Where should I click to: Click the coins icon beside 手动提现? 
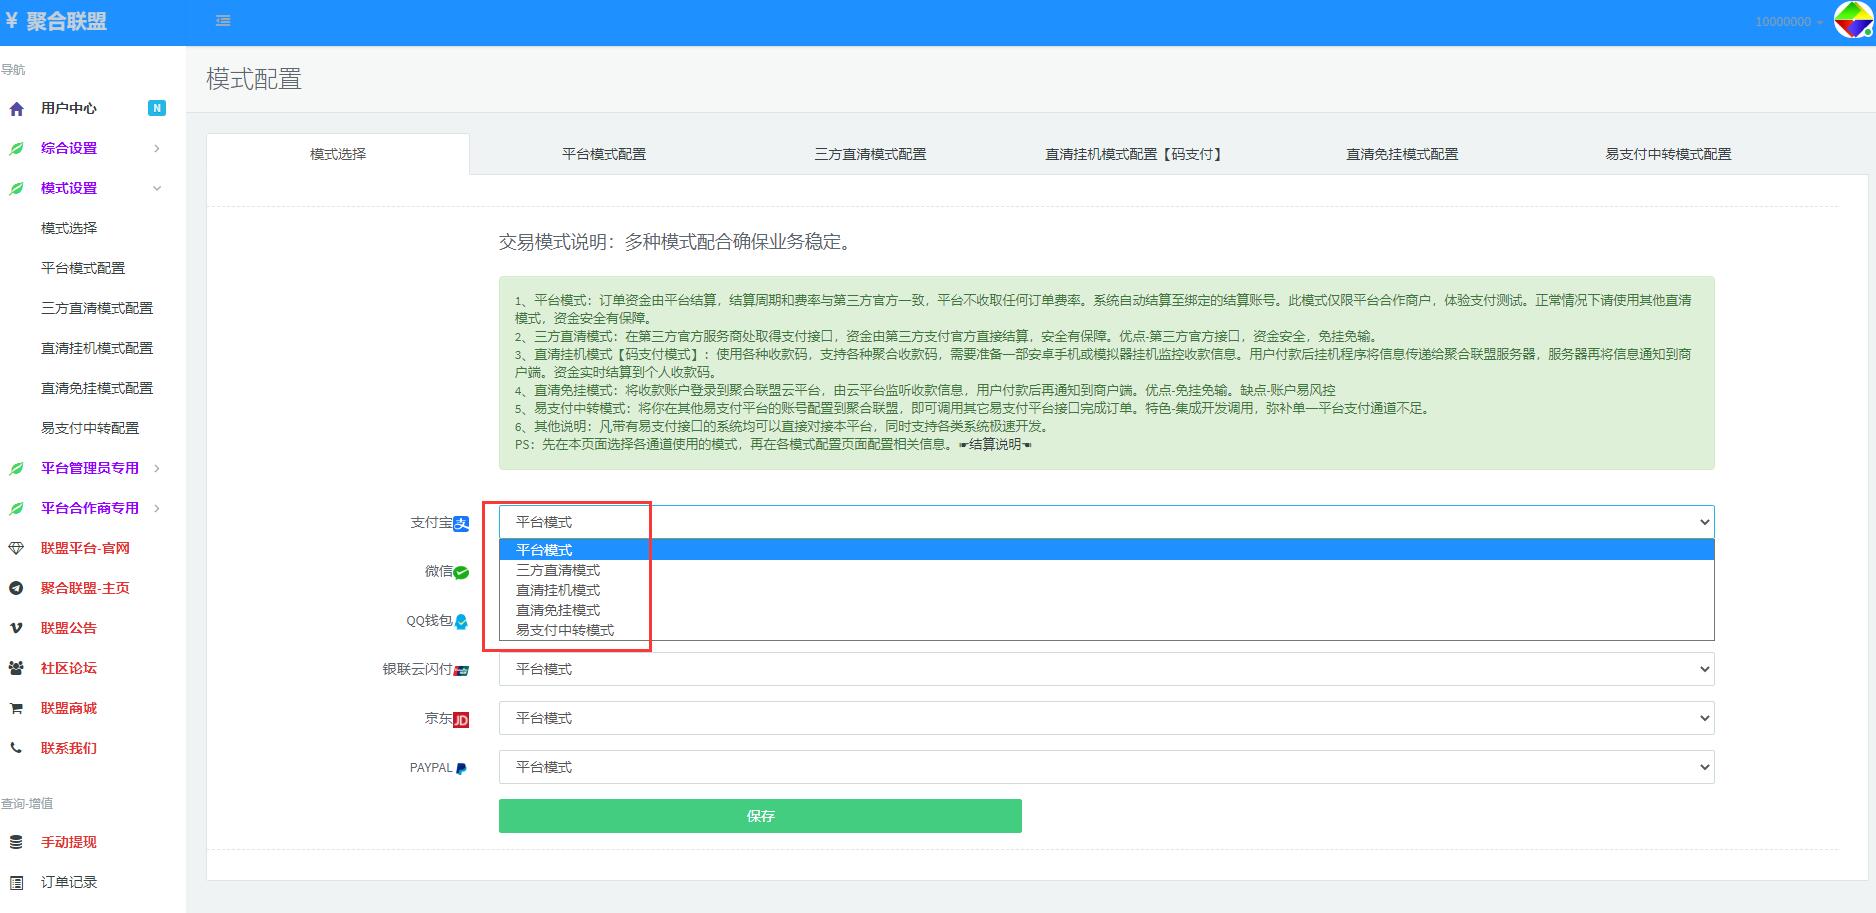[x=16, y=842]
